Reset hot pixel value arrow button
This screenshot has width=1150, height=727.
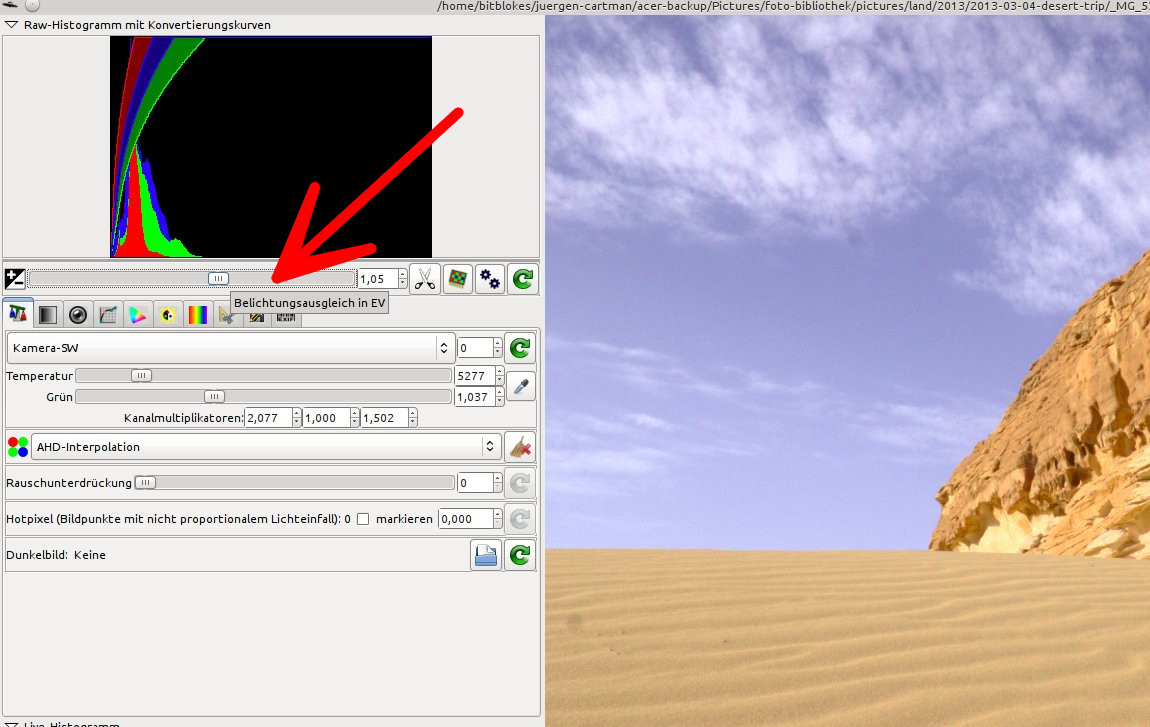click(520, 519)
